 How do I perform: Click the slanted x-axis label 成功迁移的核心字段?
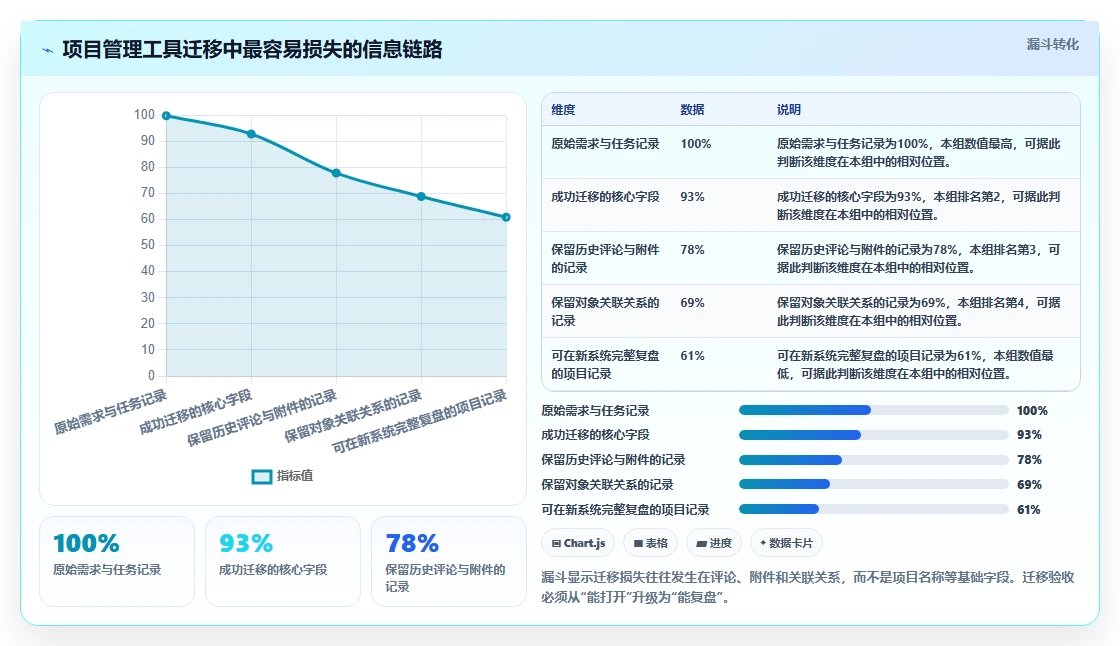[x=195, y=412]
